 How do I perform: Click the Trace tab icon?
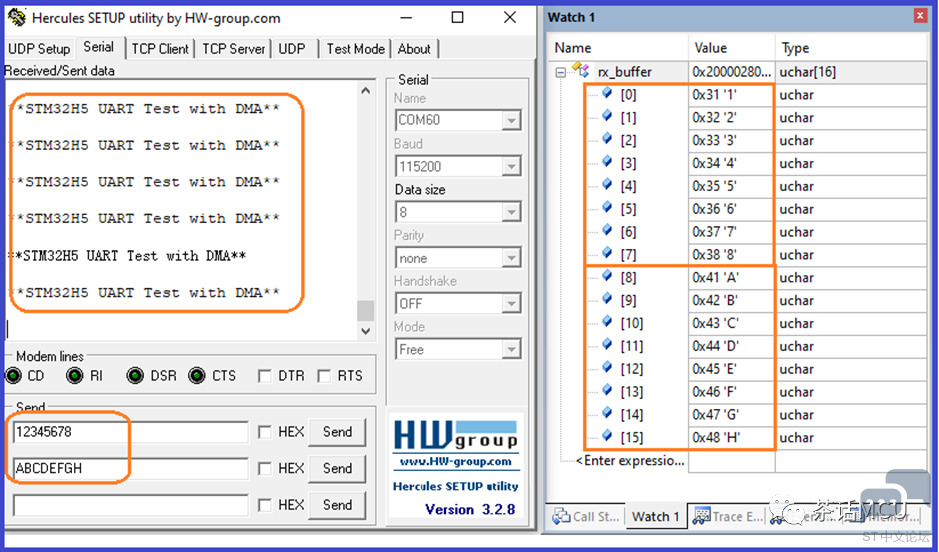pyautogui.click(x=701, y=515)
